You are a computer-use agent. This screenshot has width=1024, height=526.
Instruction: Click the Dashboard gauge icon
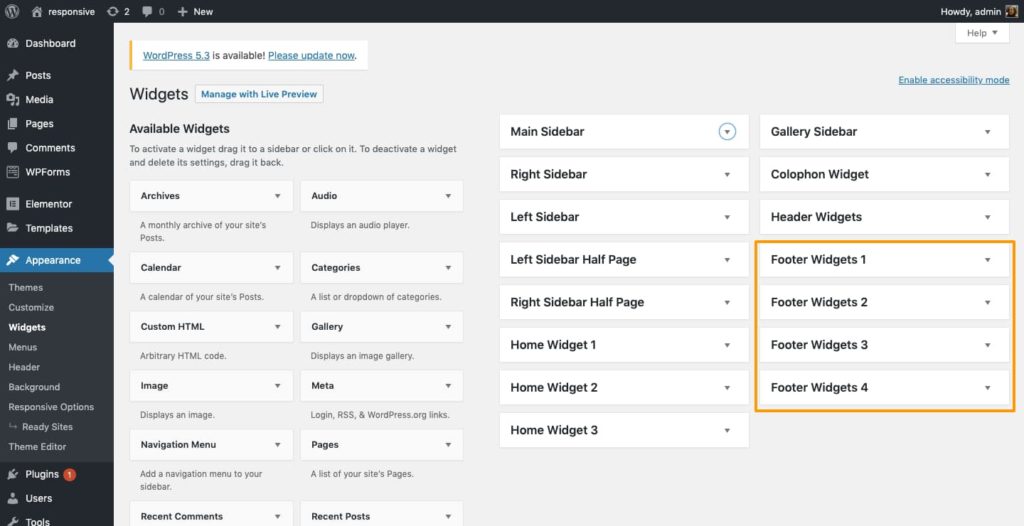pos(12,43)
